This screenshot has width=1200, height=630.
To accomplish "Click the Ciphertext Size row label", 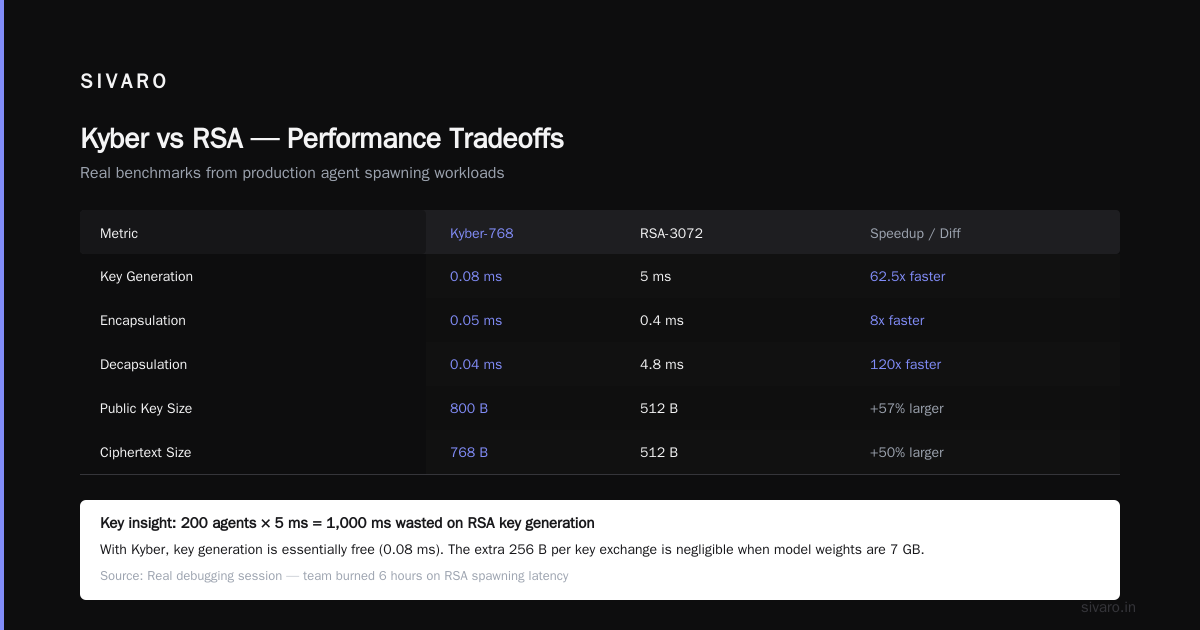I will [x=145, y=452].
